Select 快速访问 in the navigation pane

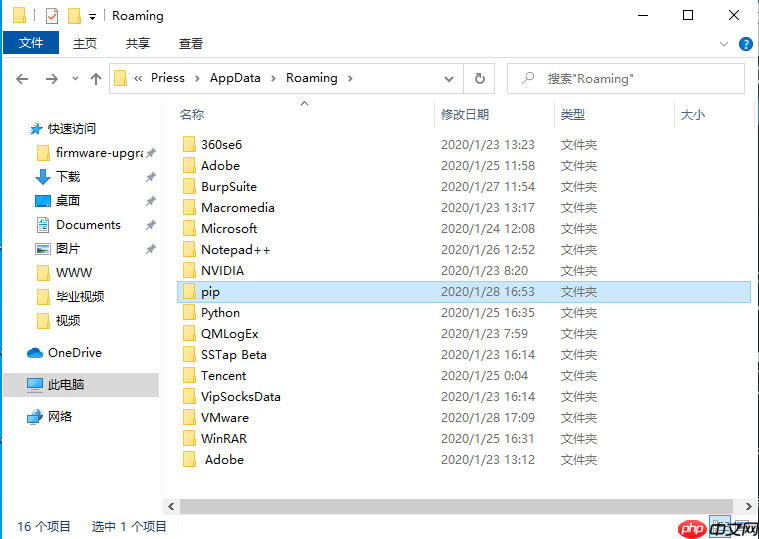point(72,129)
